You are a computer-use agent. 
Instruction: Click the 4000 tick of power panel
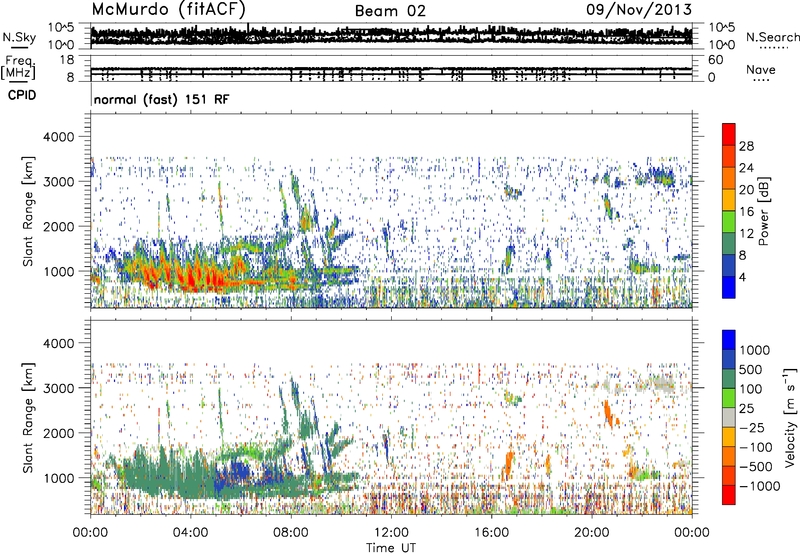[x=59, y=137]
